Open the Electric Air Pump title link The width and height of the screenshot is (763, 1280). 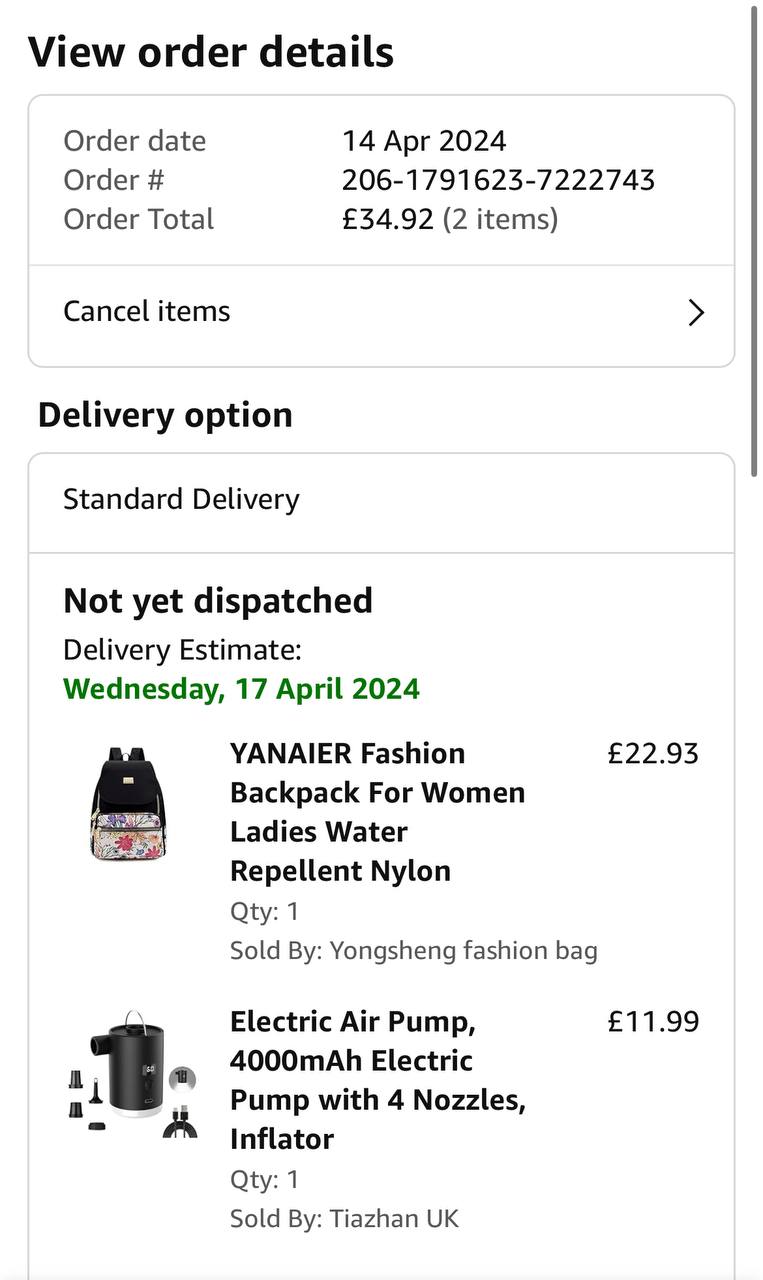click(x=377, y=1079)
